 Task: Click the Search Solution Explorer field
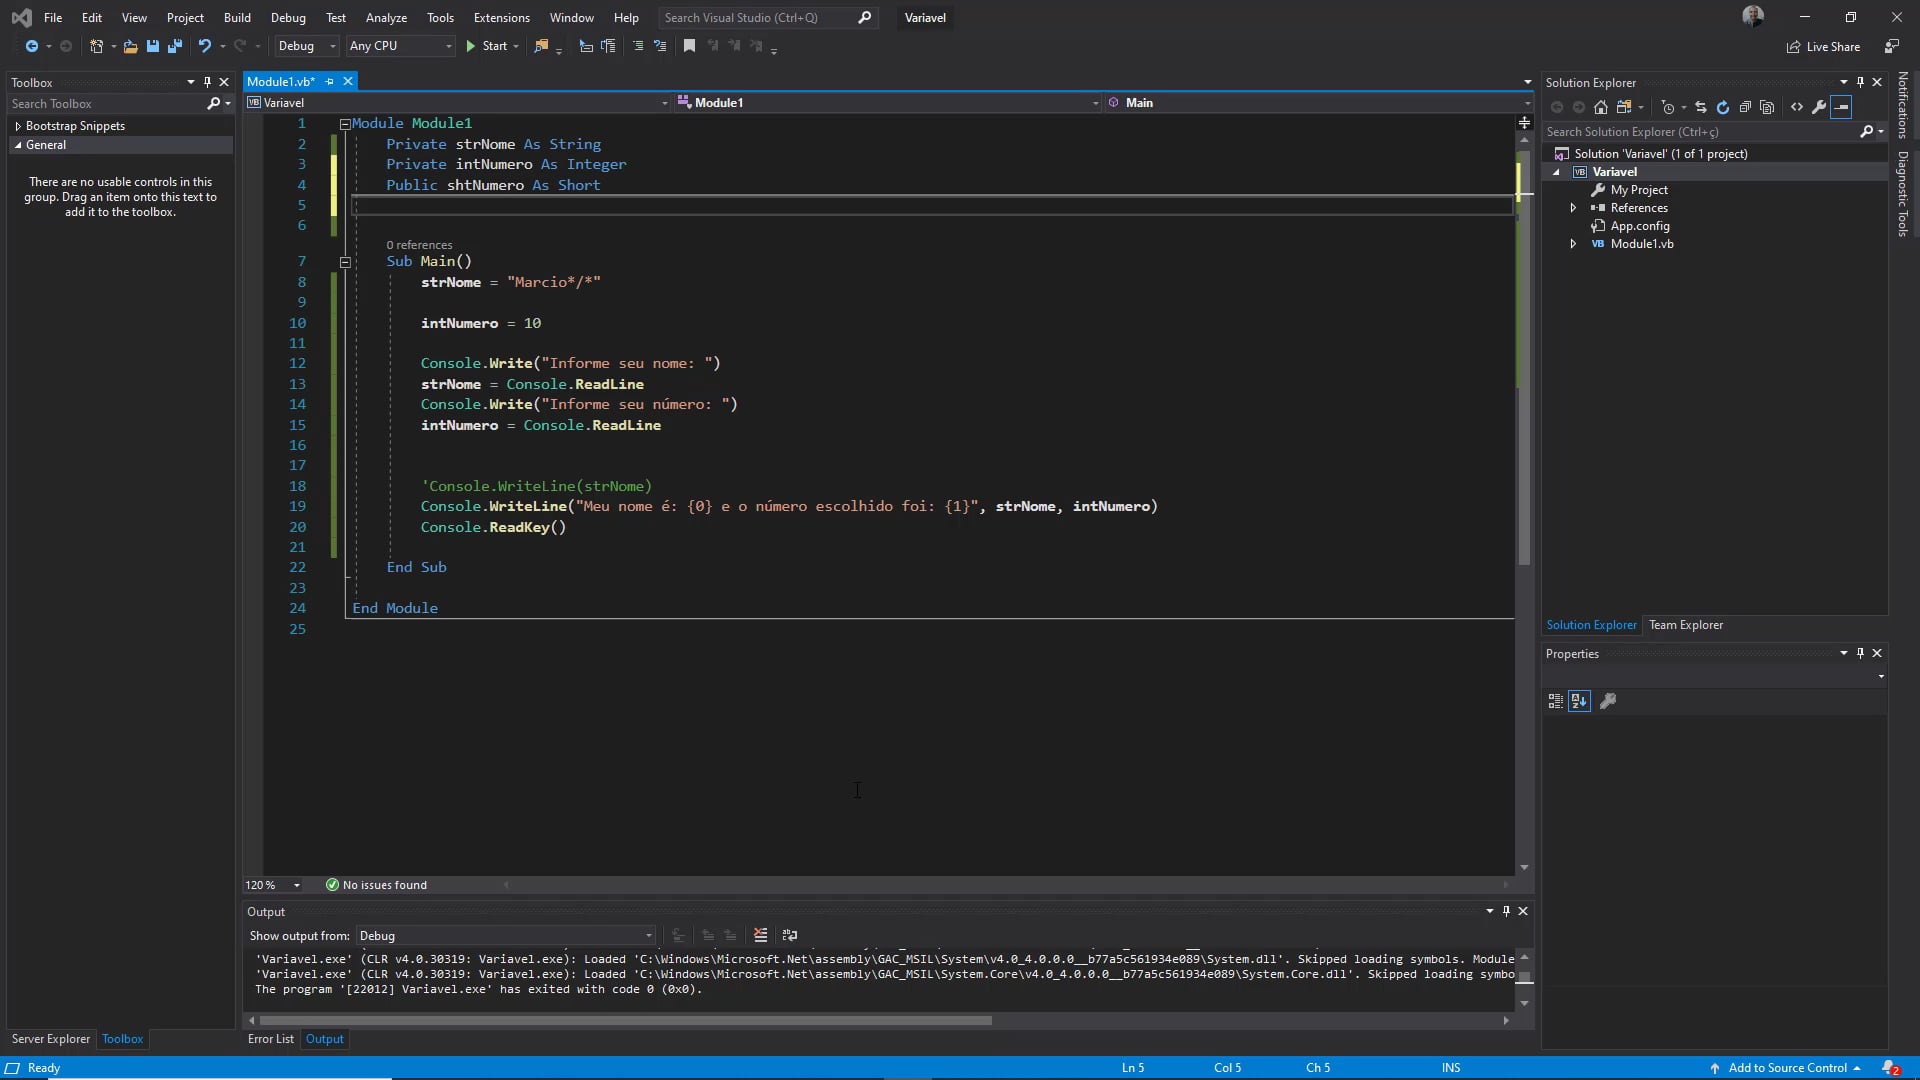(1700, 132)
